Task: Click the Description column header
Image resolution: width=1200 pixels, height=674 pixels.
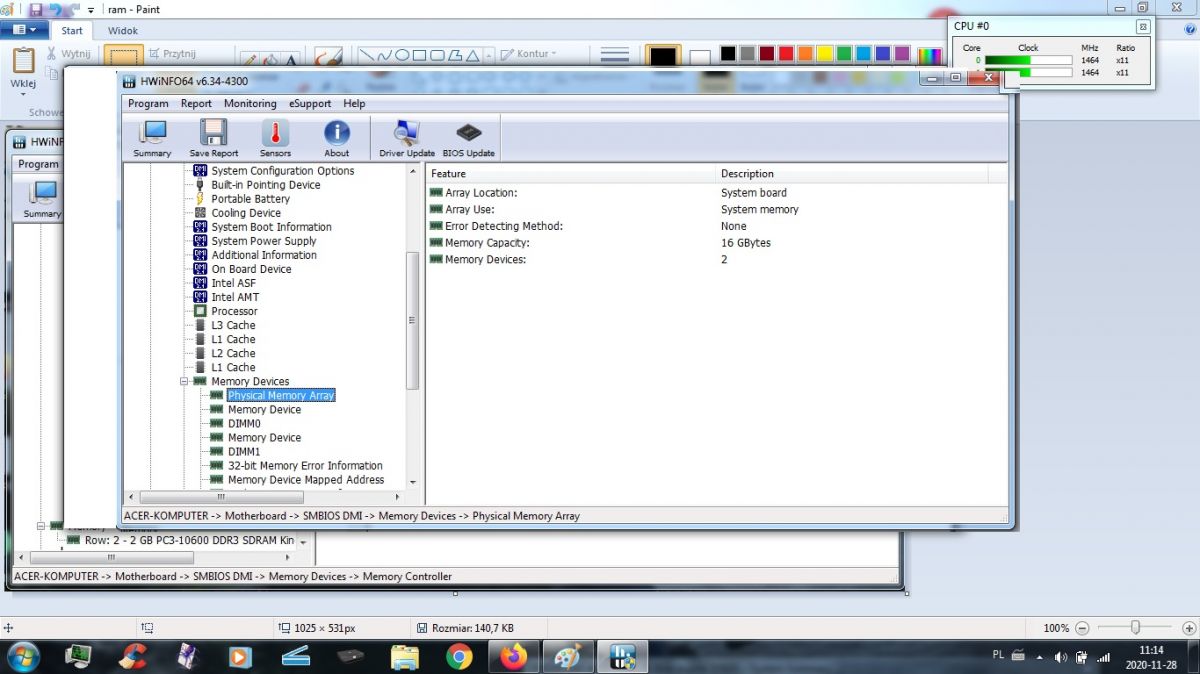Action: tap(852, 174)
